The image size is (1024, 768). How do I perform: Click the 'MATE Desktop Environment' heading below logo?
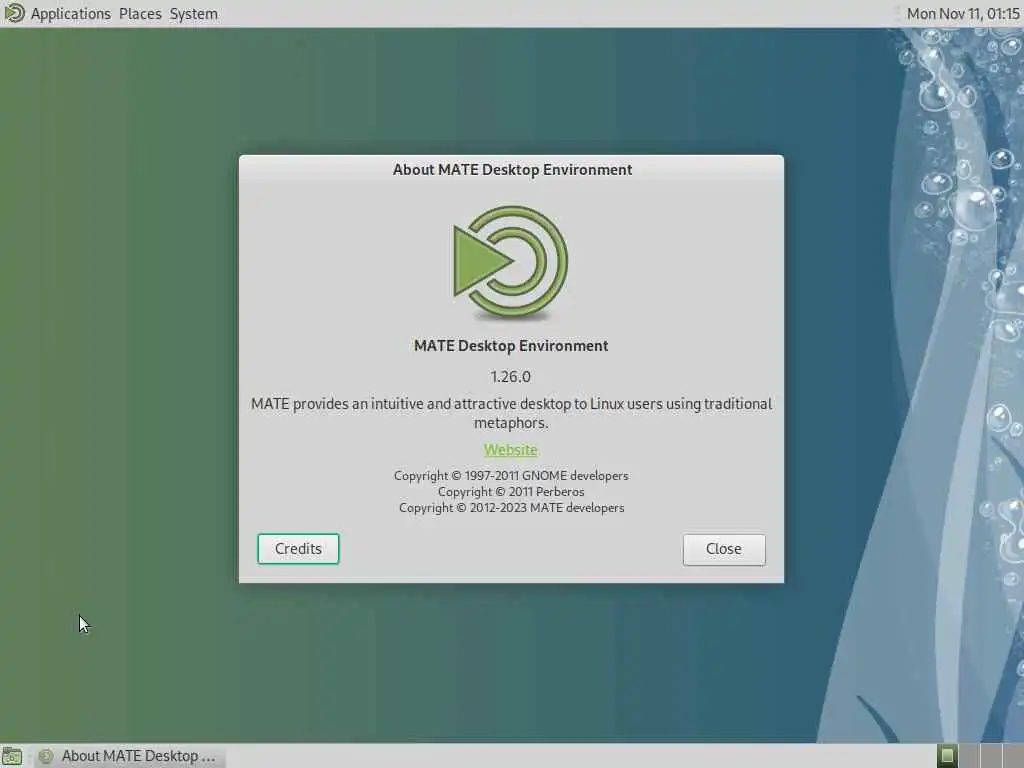(511, 345)
